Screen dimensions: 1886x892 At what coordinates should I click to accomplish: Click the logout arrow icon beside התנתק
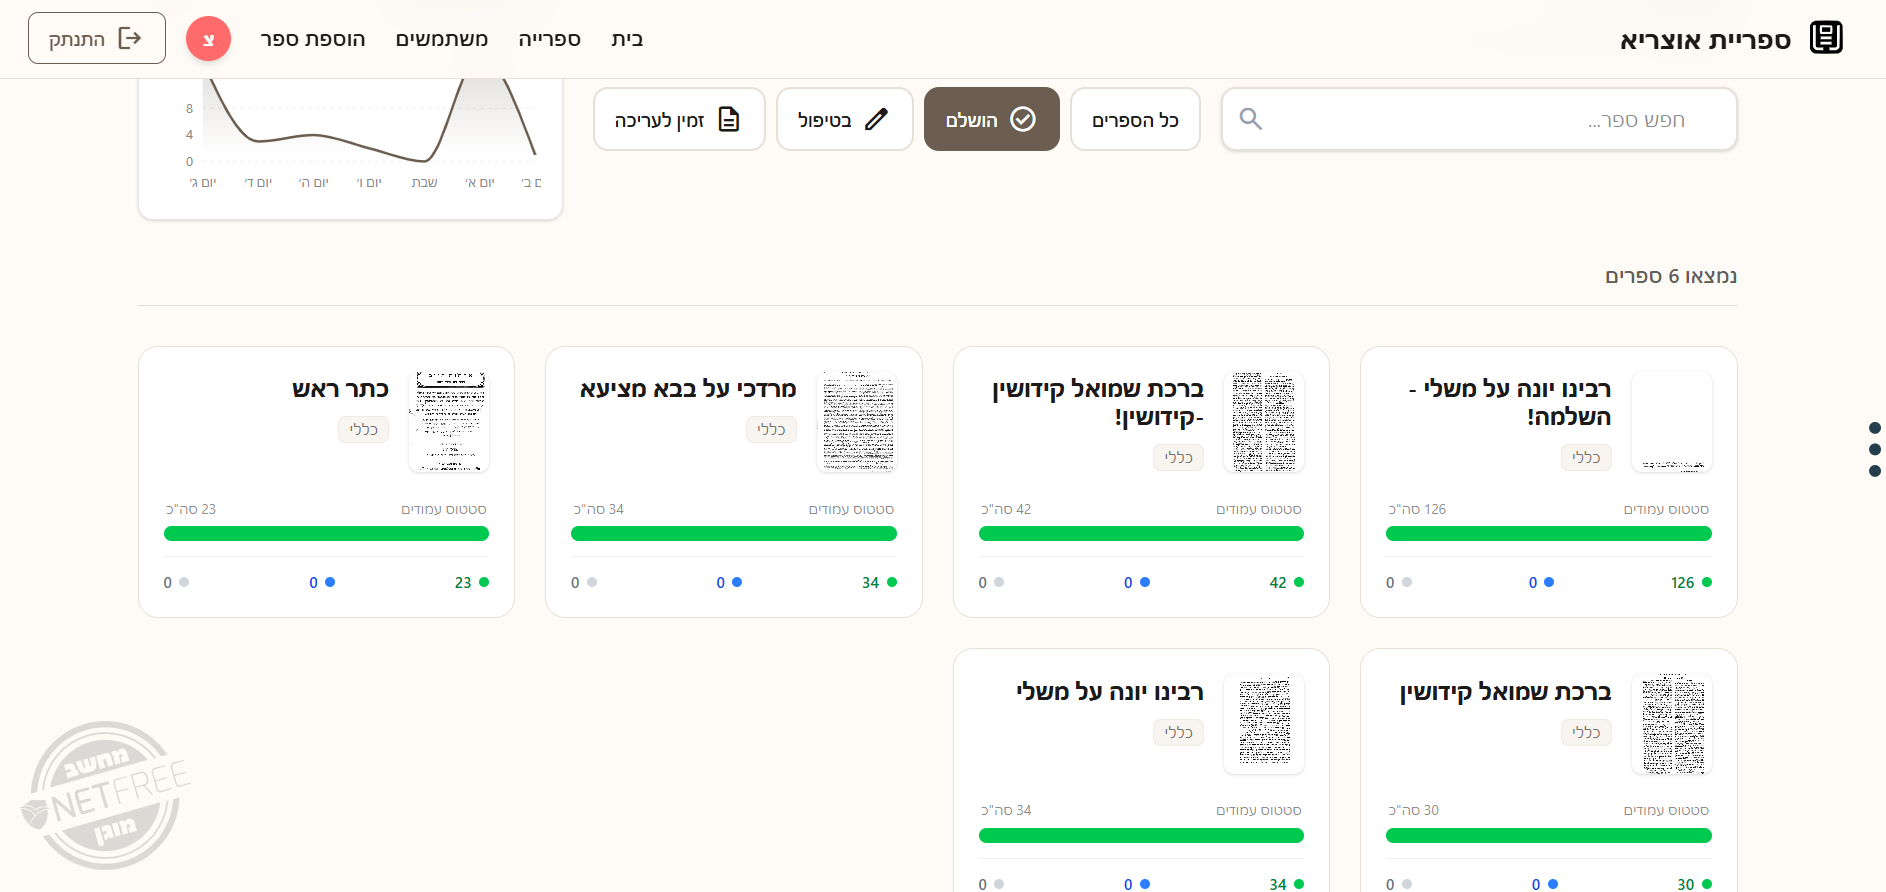point(130,38)
